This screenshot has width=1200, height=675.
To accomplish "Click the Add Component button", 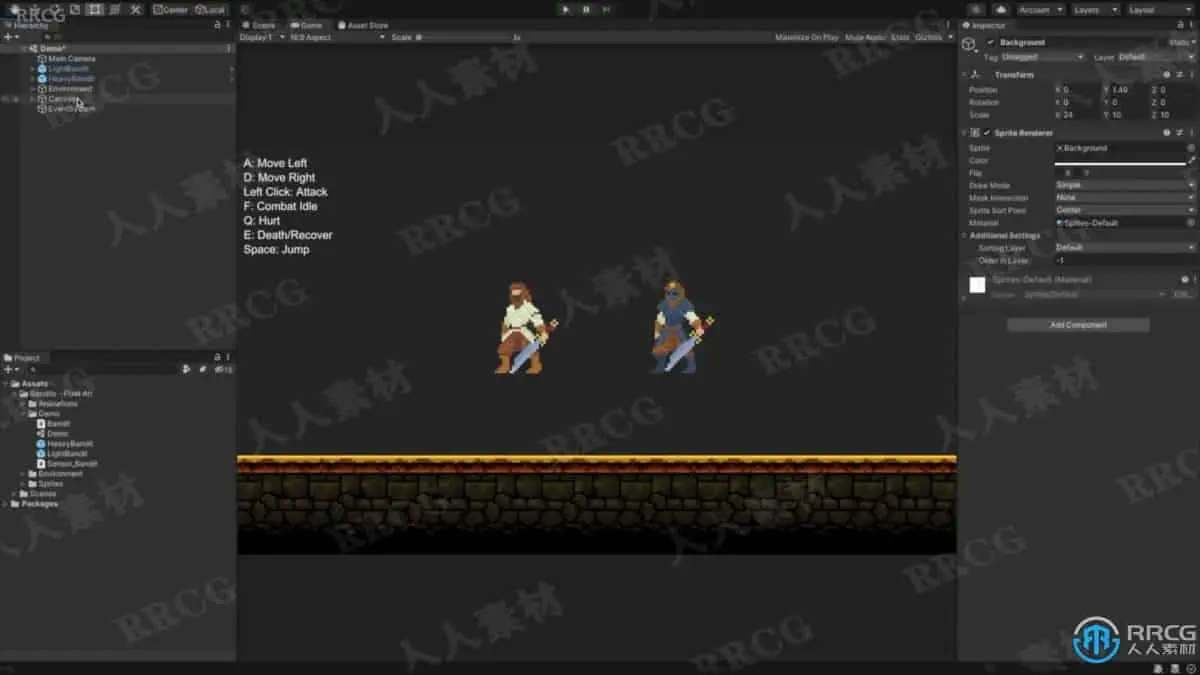I will pos(1078,325).
